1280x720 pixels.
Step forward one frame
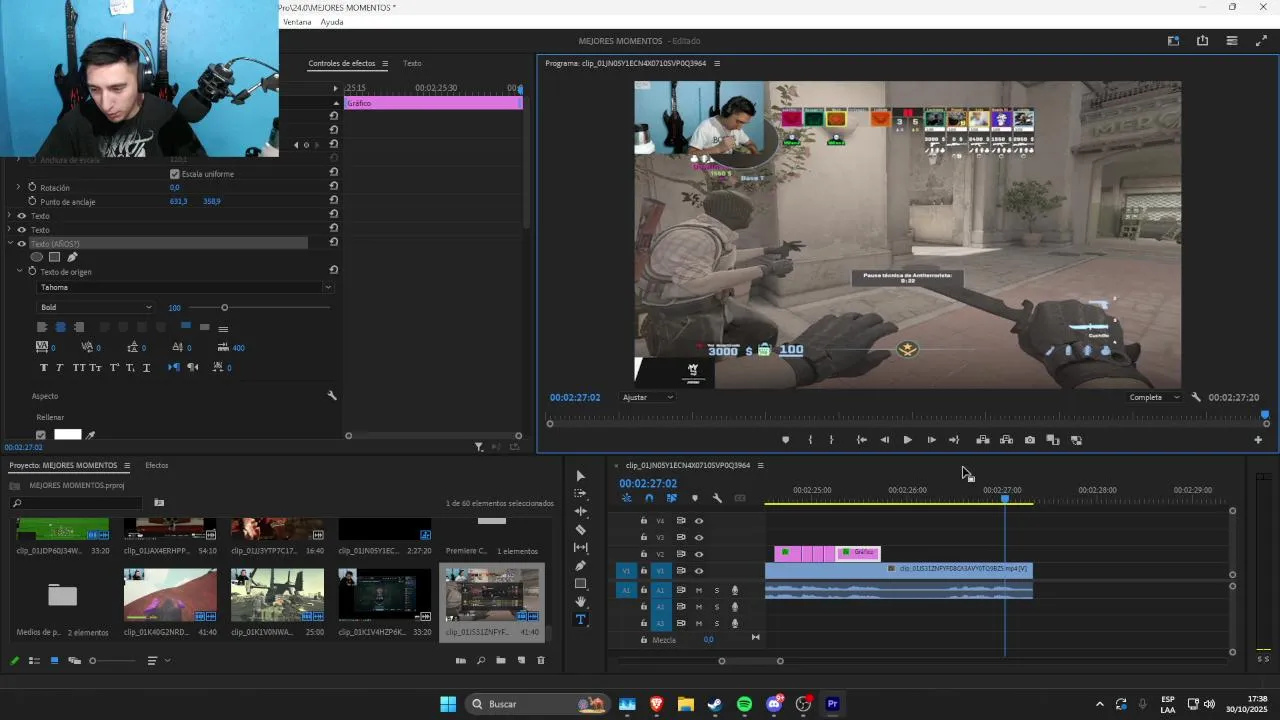(x=931, y=440)
